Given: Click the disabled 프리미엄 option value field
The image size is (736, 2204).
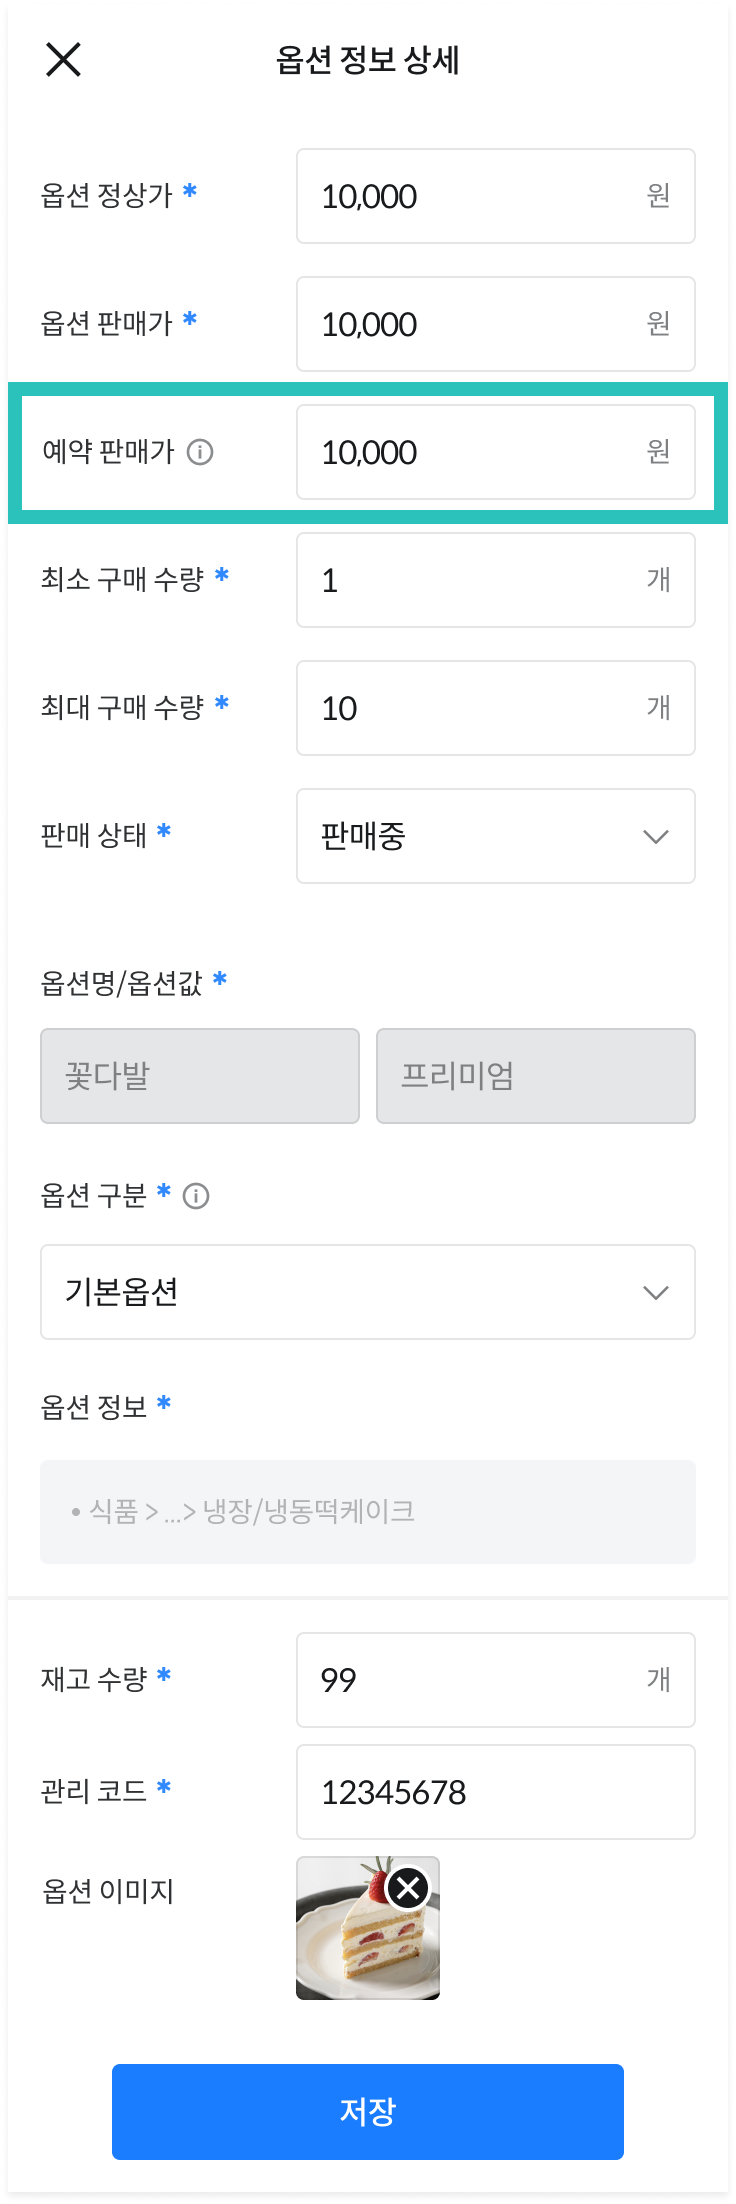Looking at the screenshot, I should [x=536, y=1076].
